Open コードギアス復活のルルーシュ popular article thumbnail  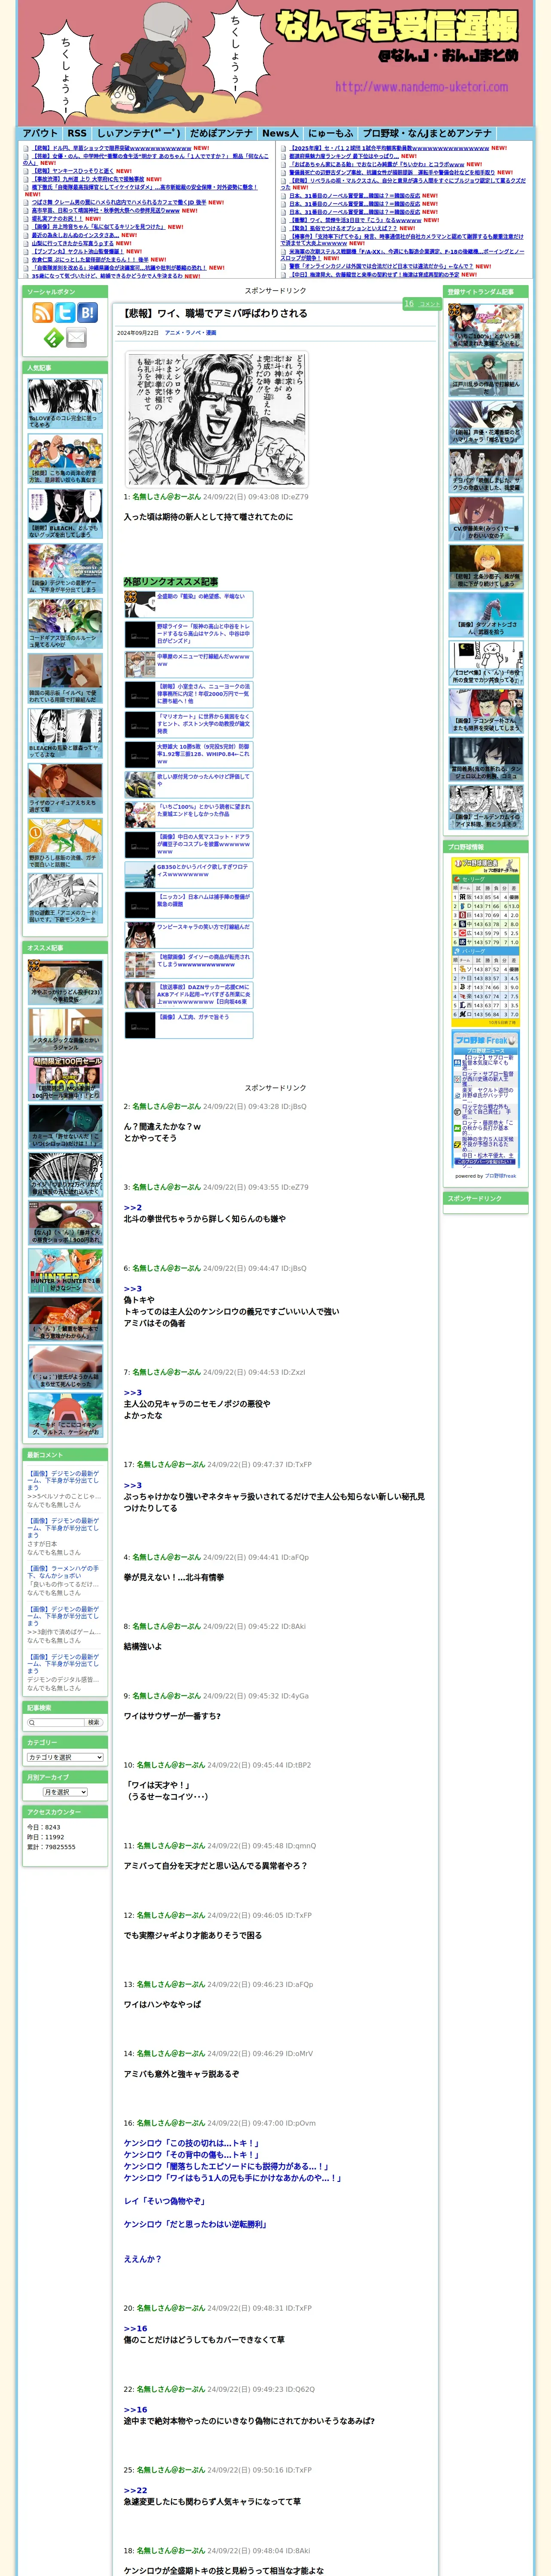65,624
